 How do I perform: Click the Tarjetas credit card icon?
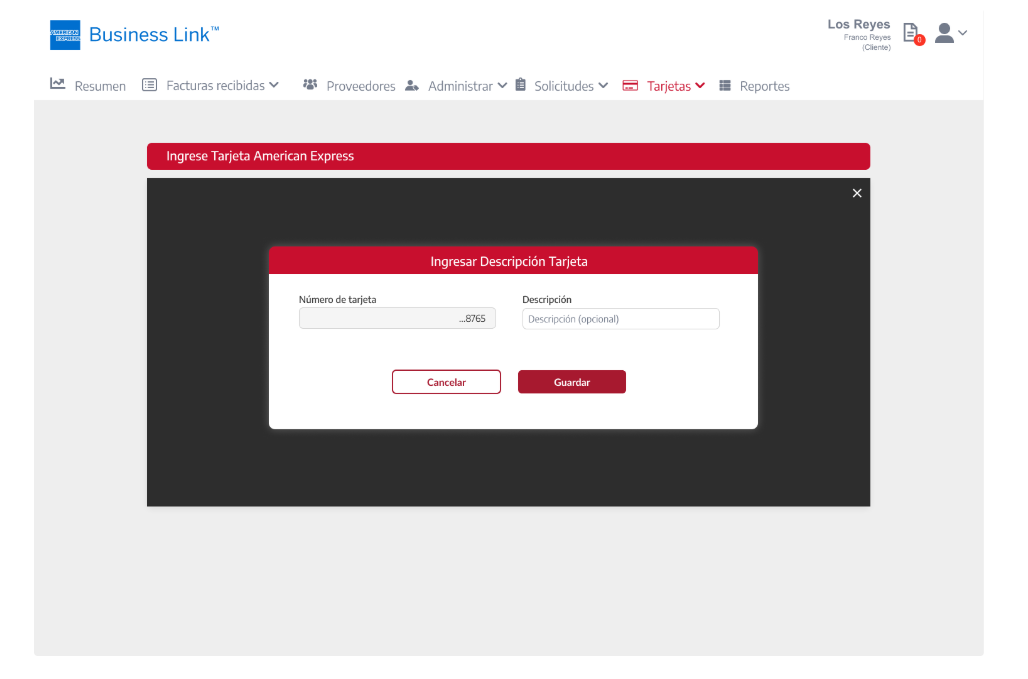click(630, 86)
